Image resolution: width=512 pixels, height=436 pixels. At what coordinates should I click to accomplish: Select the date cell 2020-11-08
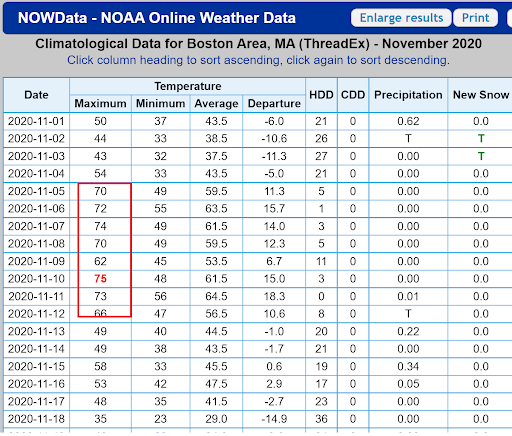(36, 244)
